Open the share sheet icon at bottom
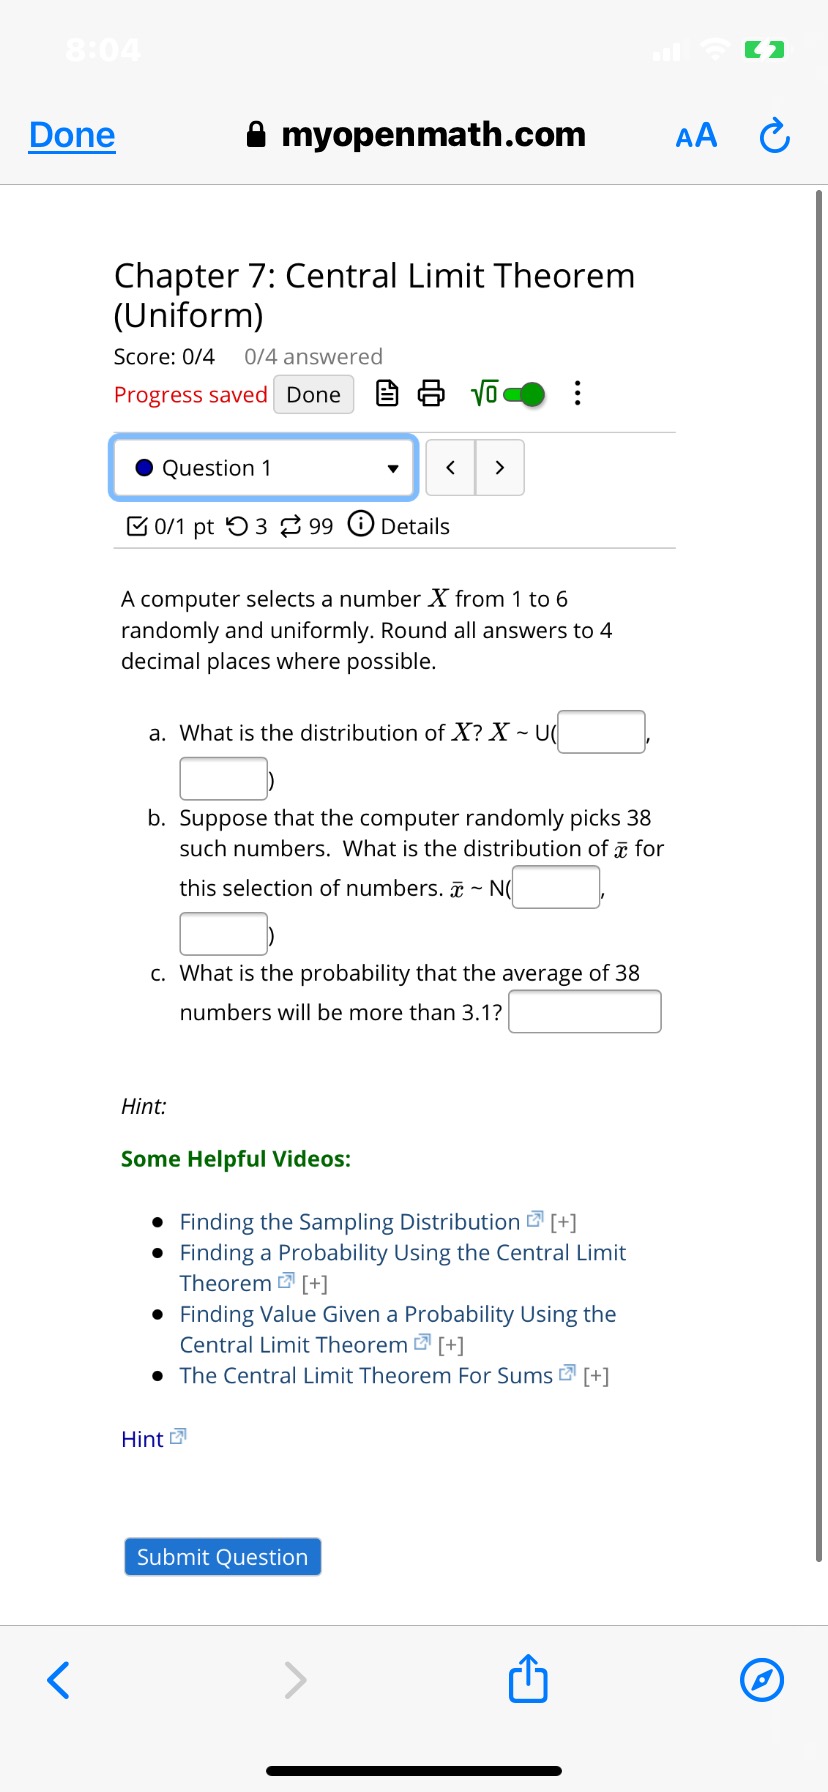 527,1680
